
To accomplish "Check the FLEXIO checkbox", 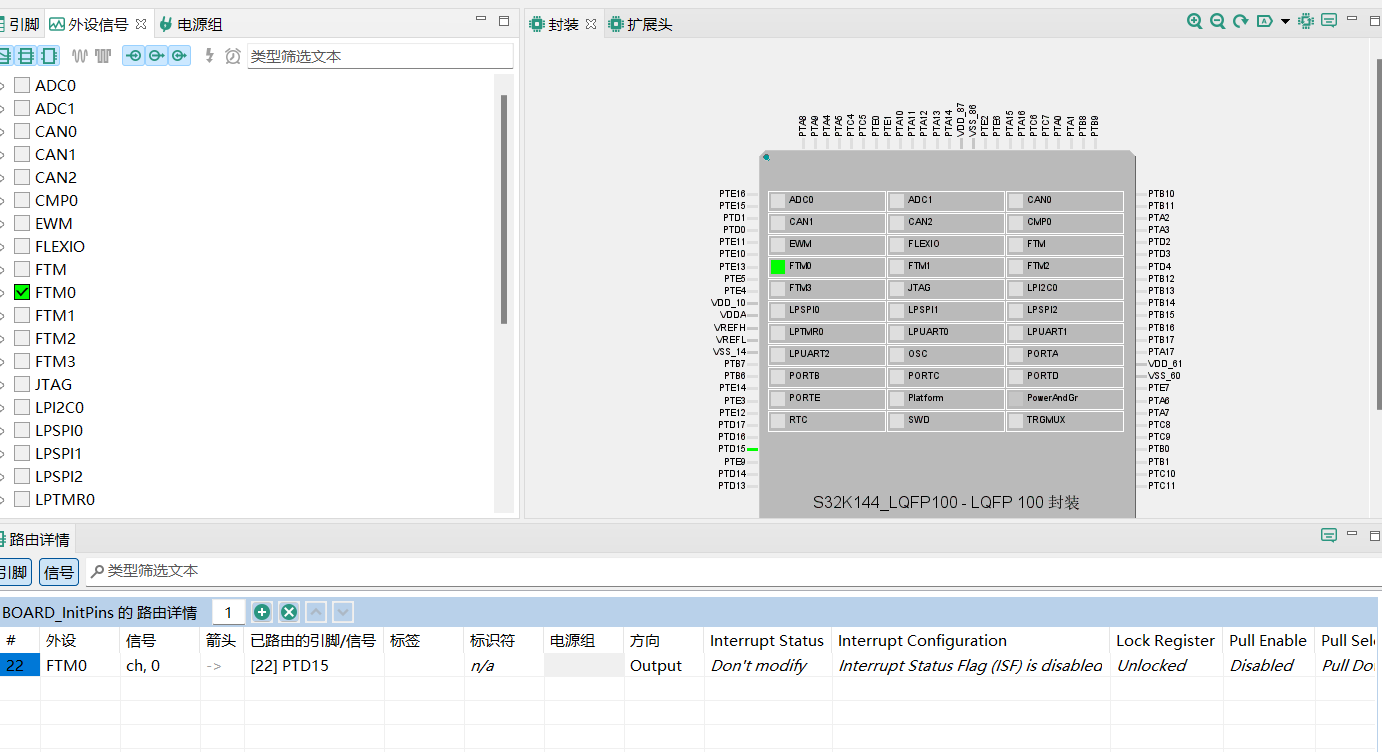I will tap(22, 247).
